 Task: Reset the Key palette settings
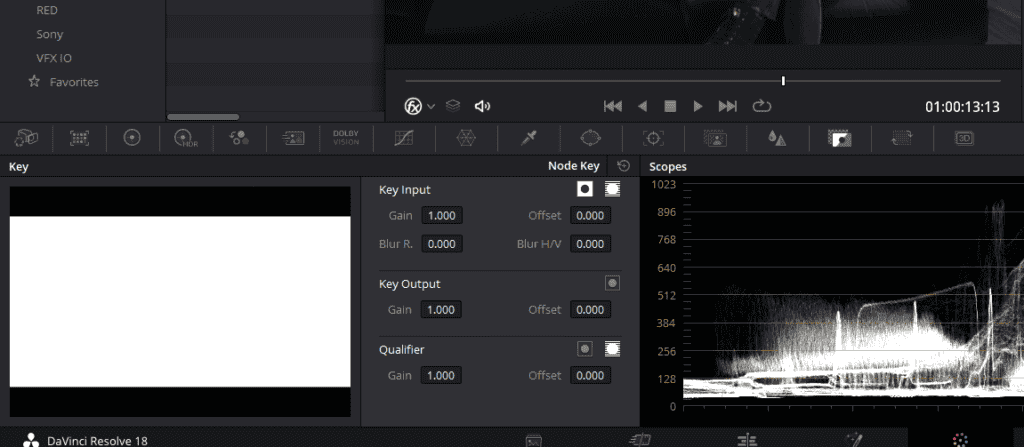[624, 166]
